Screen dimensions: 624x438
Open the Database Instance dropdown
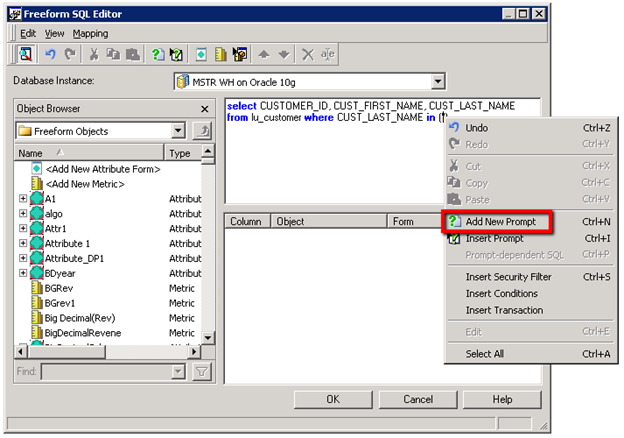point(438,82)
